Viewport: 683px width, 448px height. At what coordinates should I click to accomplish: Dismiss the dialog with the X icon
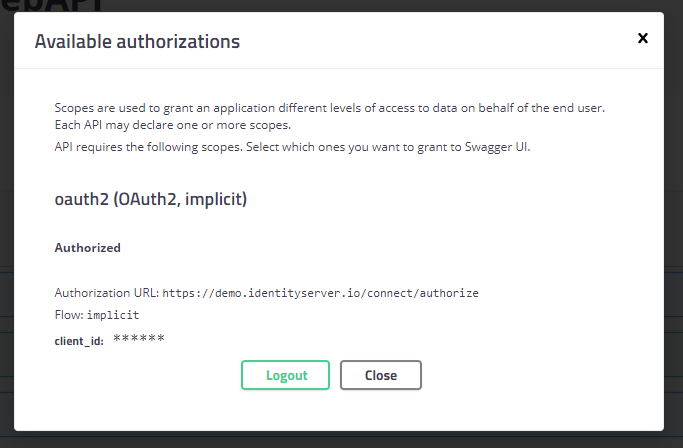pyautogui.click(x=643, y=38)
